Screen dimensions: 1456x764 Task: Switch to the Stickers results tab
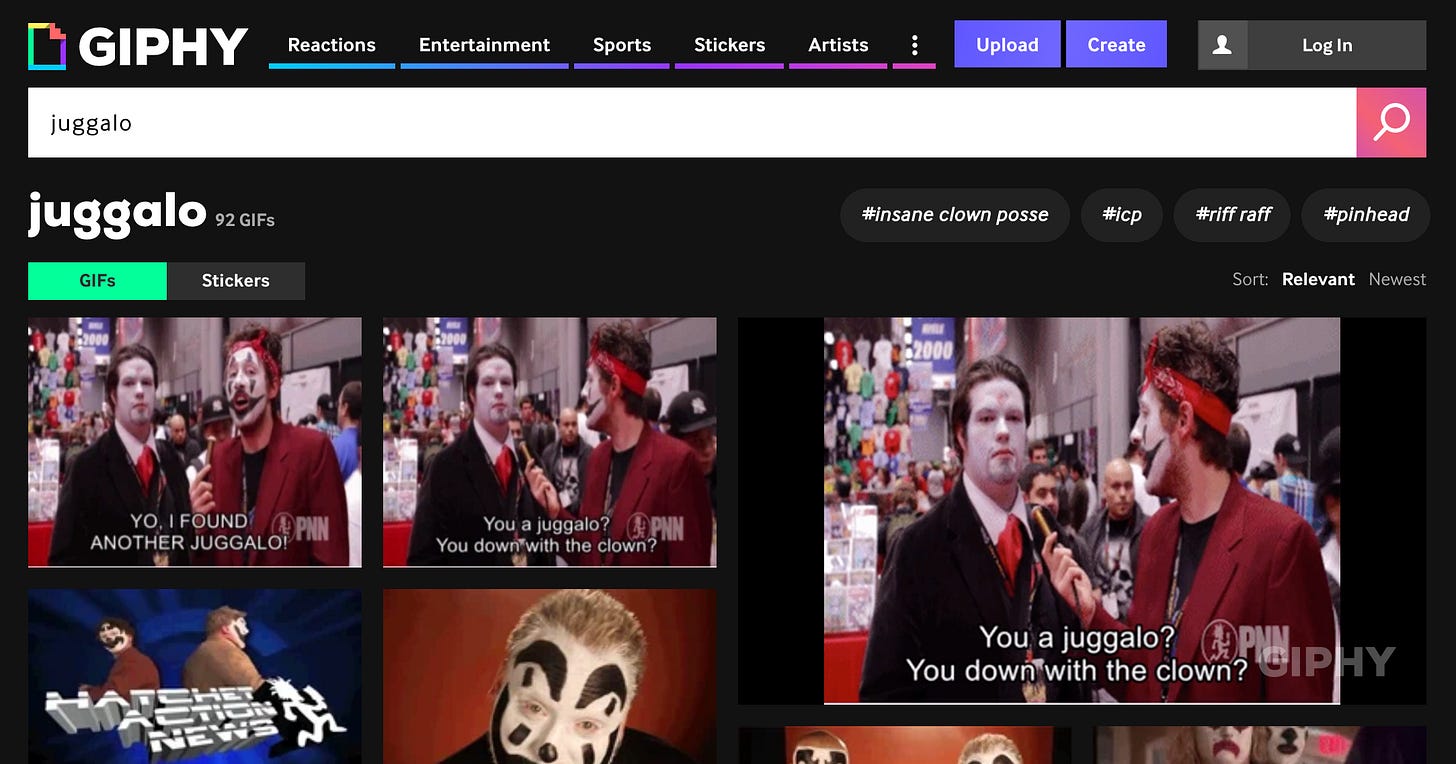pos(236,281)
